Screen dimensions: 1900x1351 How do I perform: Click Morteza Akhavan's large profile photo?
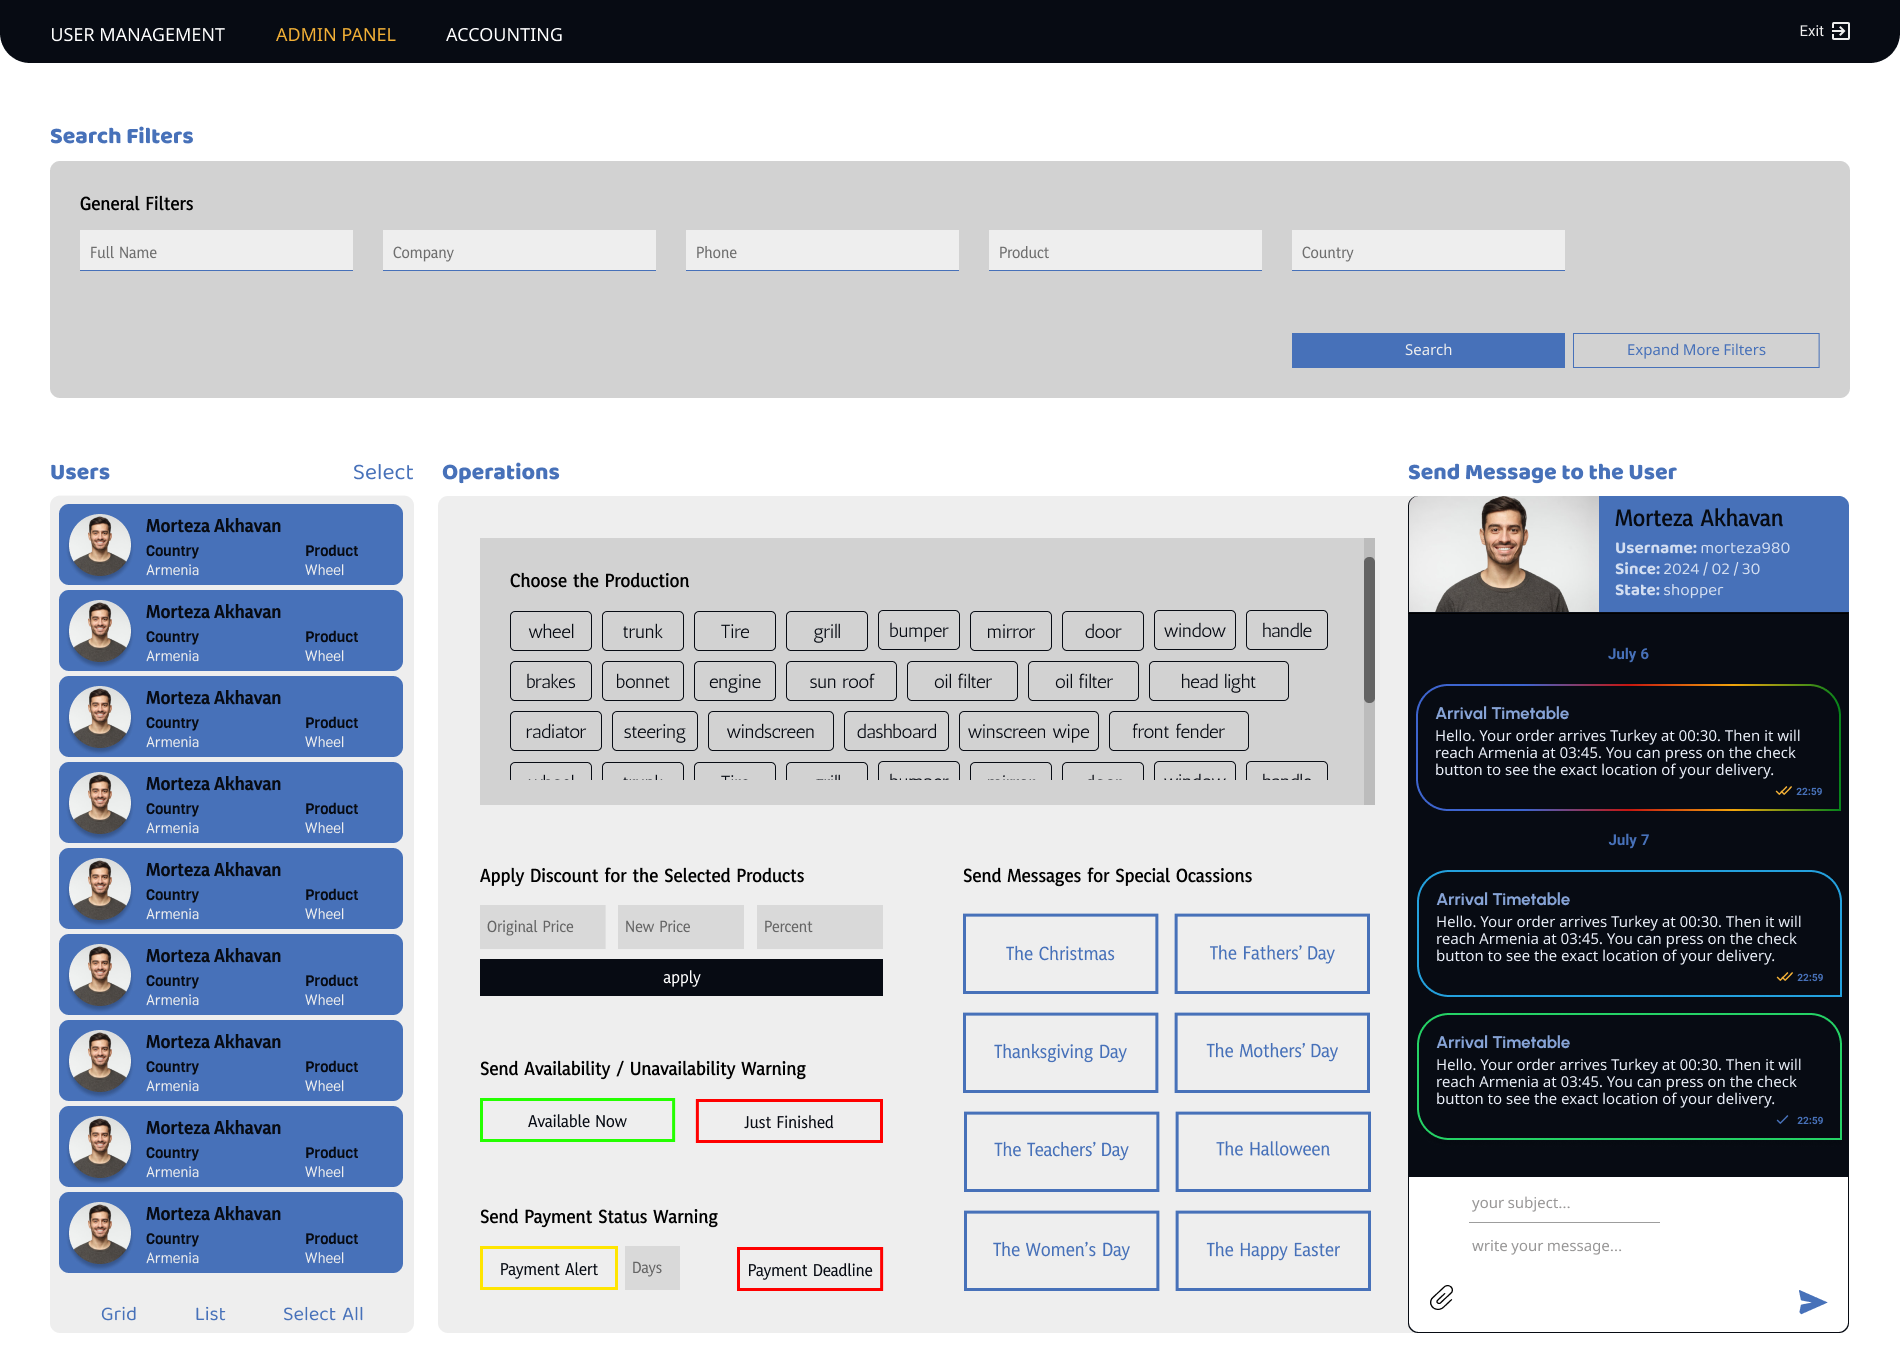[x=1503, y=554]
